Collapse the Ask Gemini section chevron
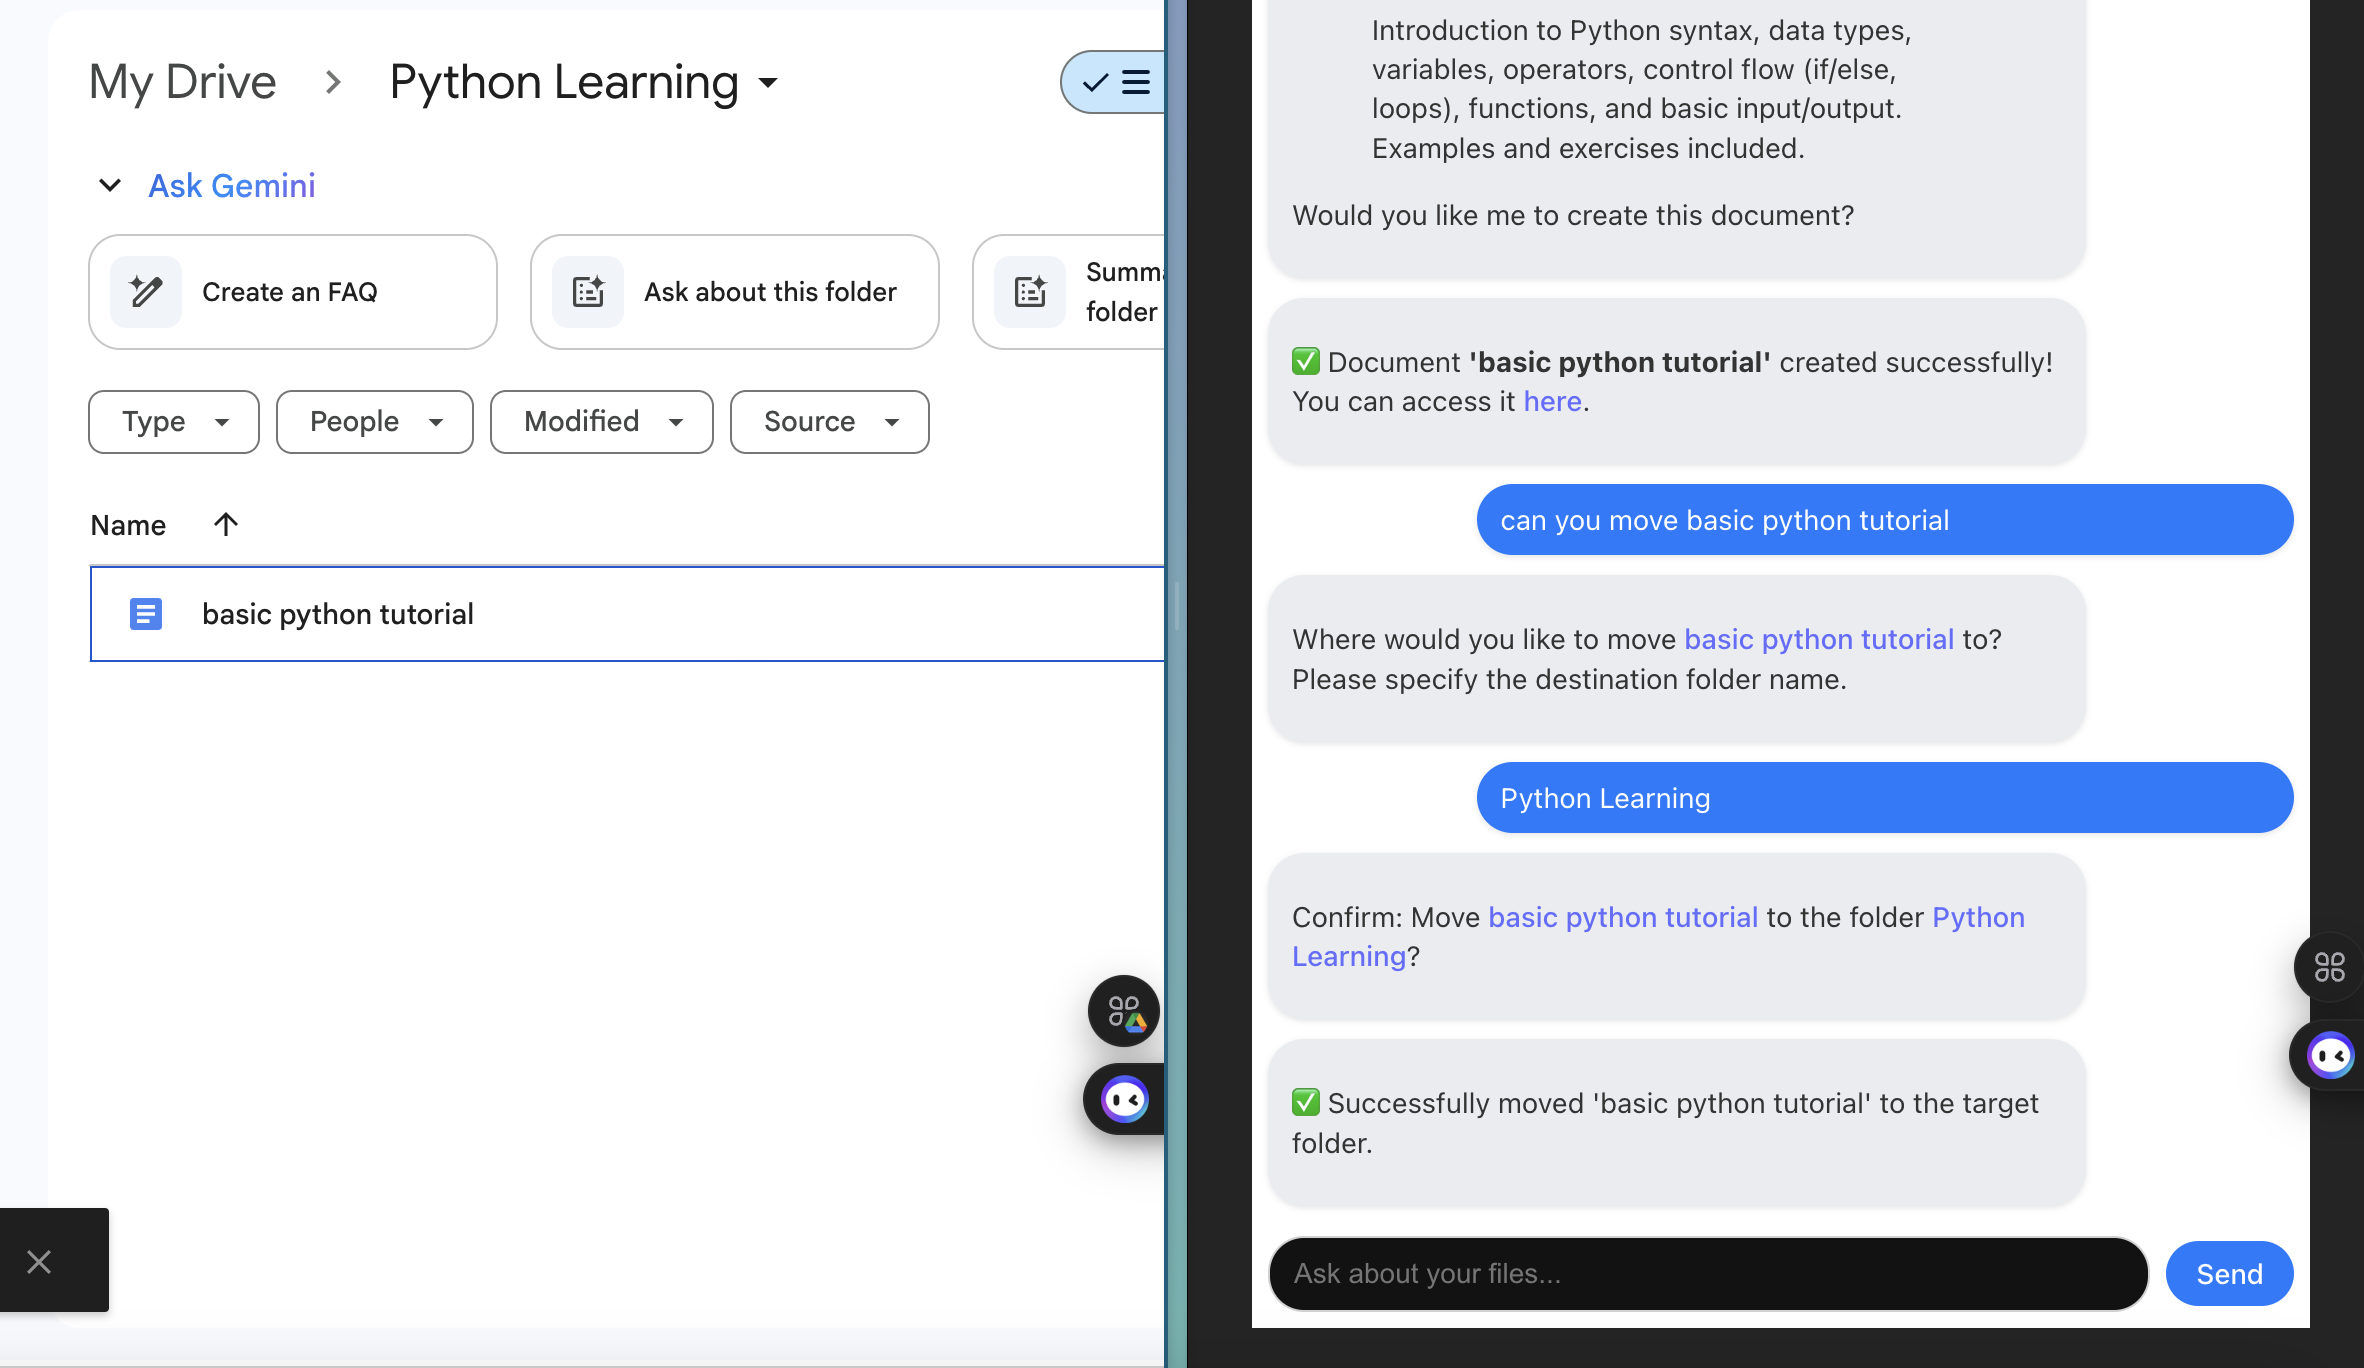Screen dimensions: 2364x1368 click(110, 186)
